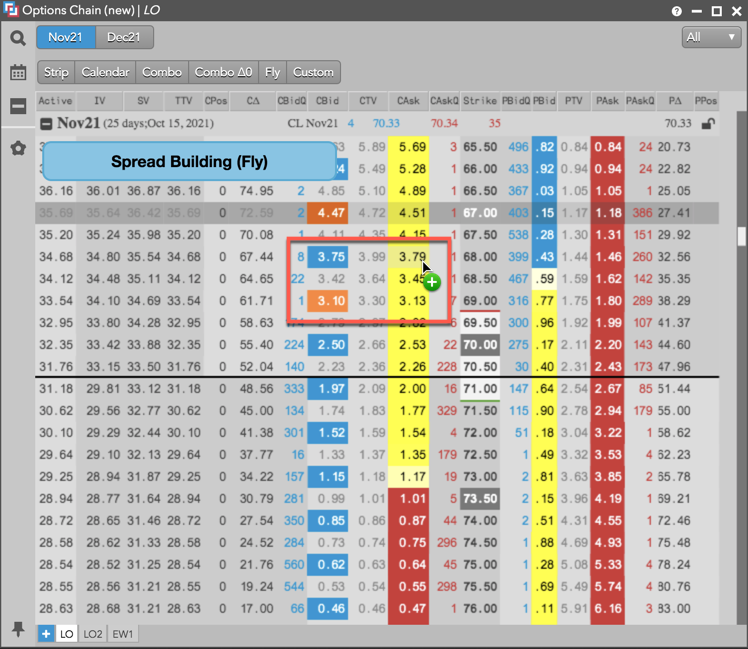
Task: Click the Calendar spread button
Action: coord(105,72)
